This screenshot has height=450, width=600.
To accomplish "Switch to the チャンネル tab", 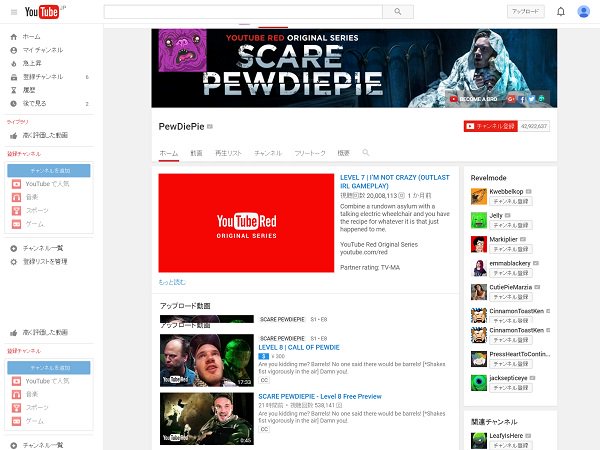I will tap(268, 153).
